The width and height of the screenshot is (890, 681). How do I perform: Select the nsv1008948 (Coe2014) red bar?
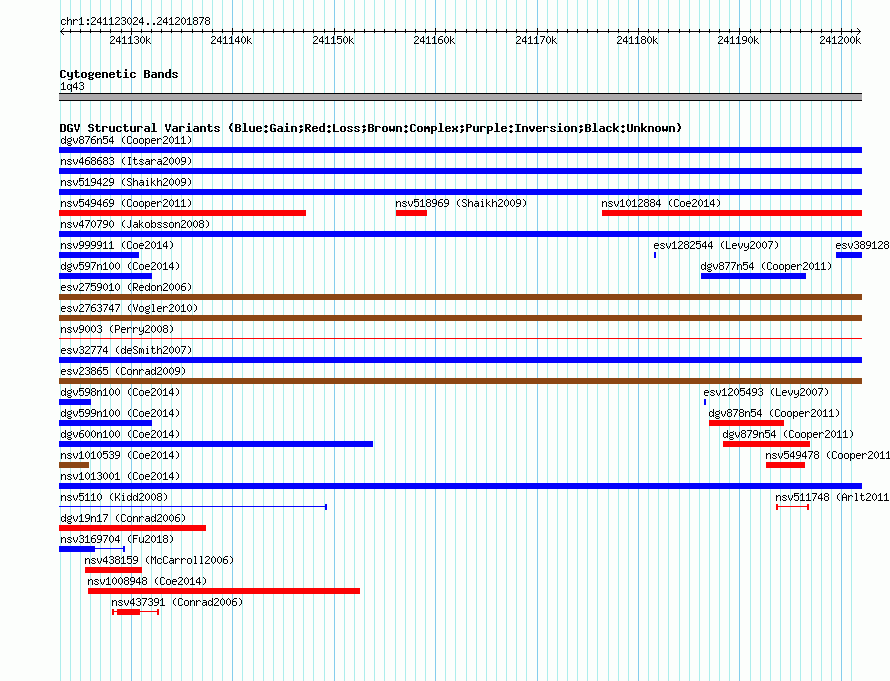224,591
